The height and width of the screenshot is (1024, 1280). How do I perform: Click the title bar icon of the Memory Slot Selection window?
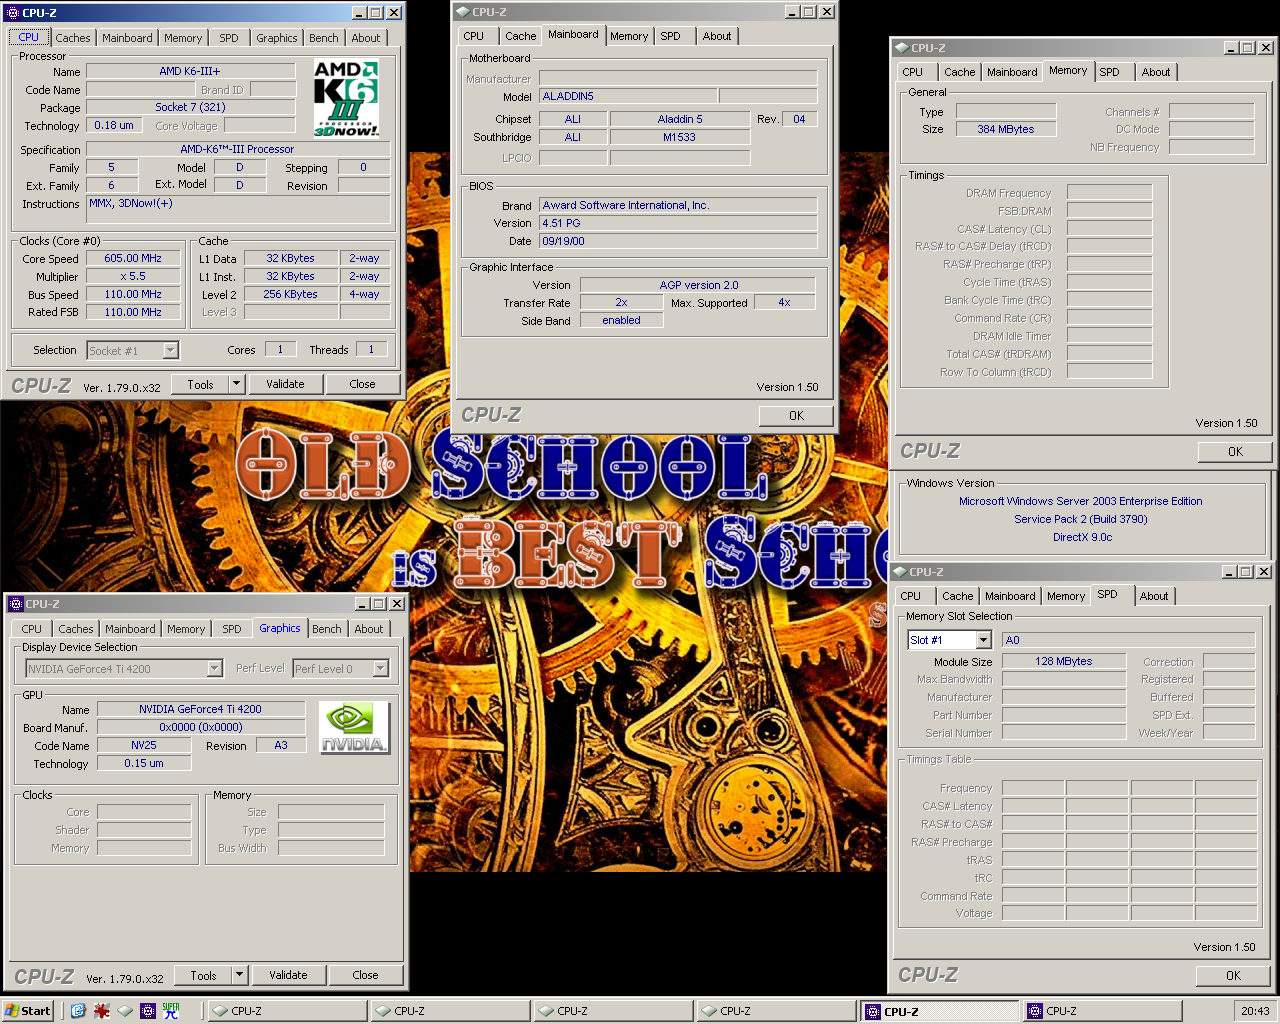[x=899, y=572]
